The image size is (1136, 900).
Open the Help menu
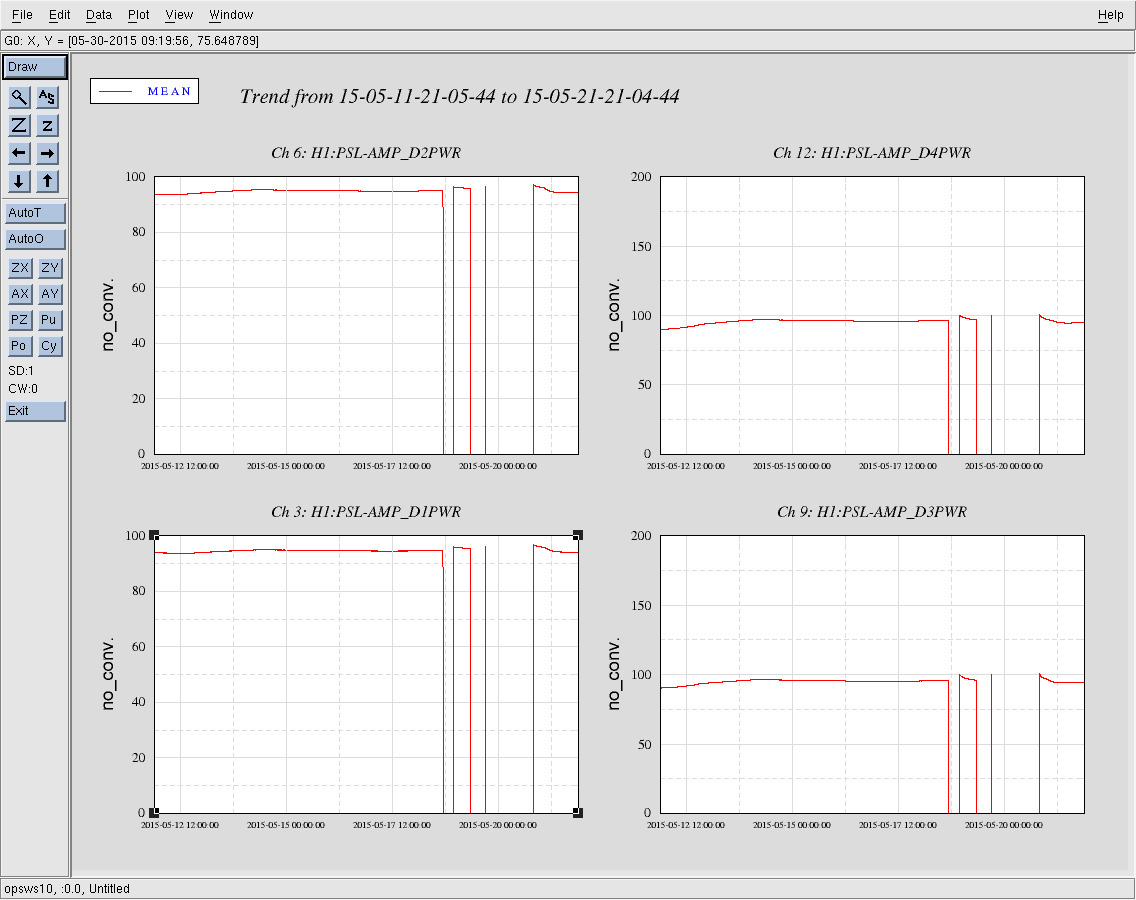click(1110, 14)
